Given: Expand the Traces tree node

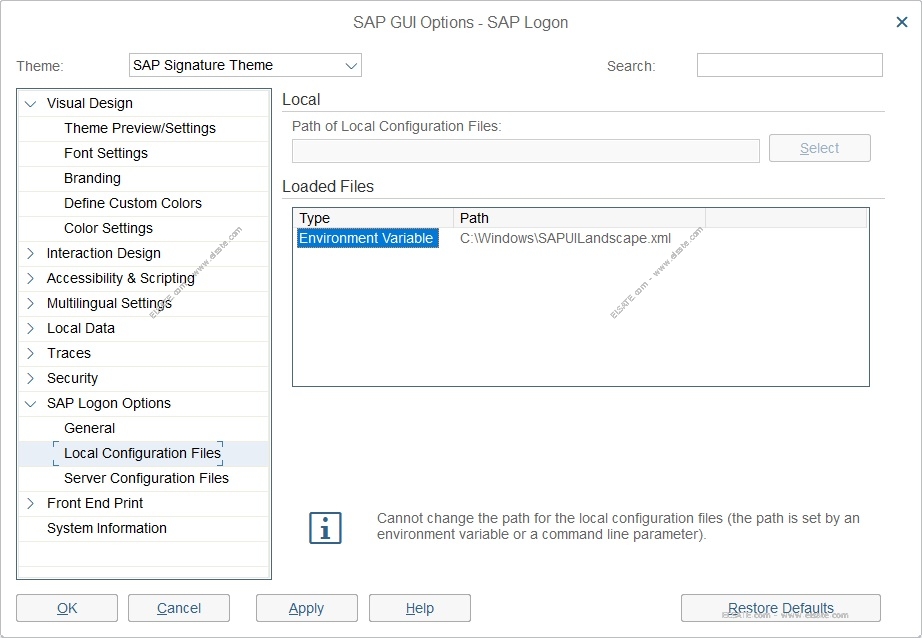Looking at the screenshot, I should (x=31, y=353).
